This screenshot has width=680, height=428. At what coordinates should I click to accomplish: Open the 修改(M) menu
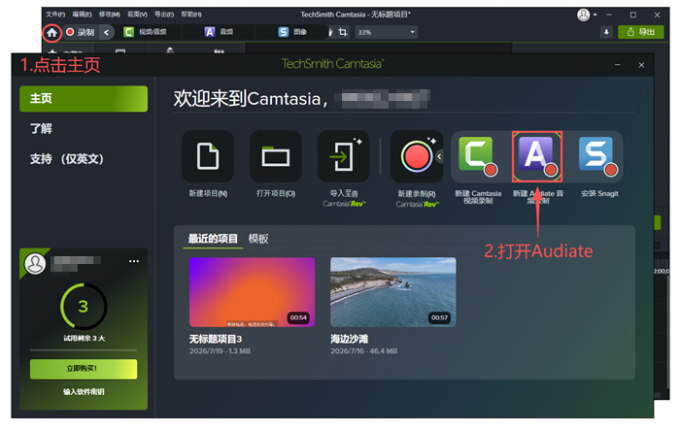pyautogui.click(x=109, y=14)
